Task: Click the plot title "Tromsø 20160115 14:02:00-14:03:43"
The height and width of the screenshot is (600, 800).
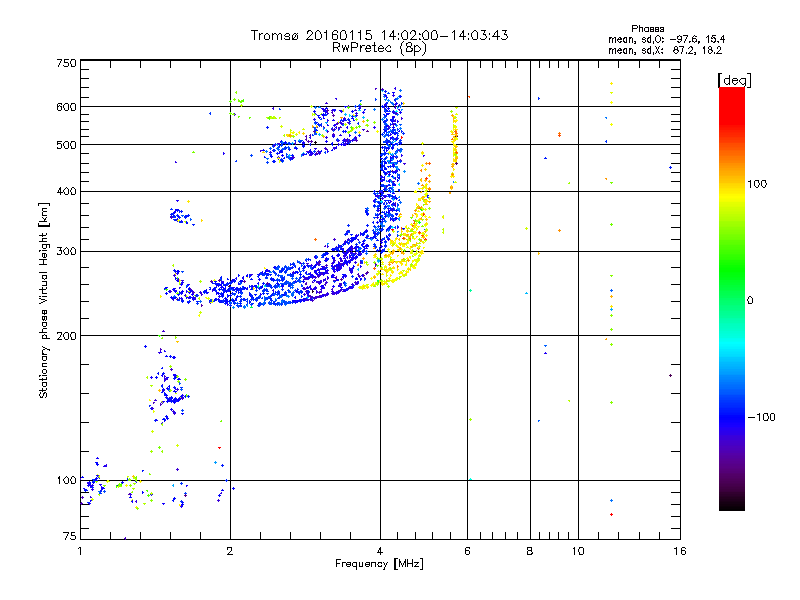Action: click(x=379, y=35)
